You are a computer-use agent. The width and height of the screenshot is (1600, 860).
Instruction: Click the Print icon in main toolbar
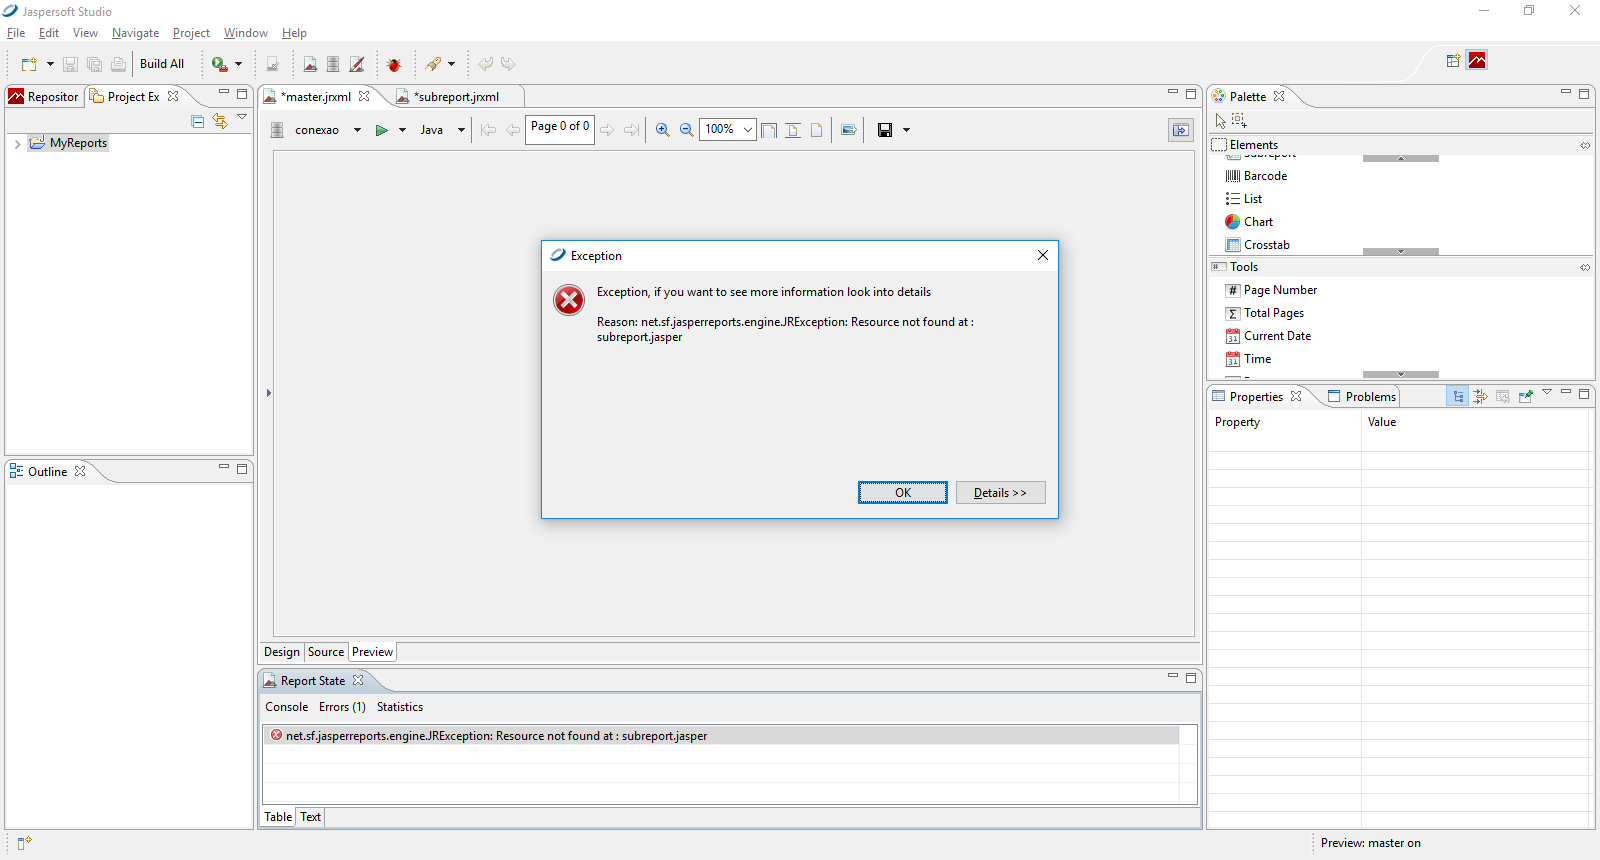[x=118, y=64]
